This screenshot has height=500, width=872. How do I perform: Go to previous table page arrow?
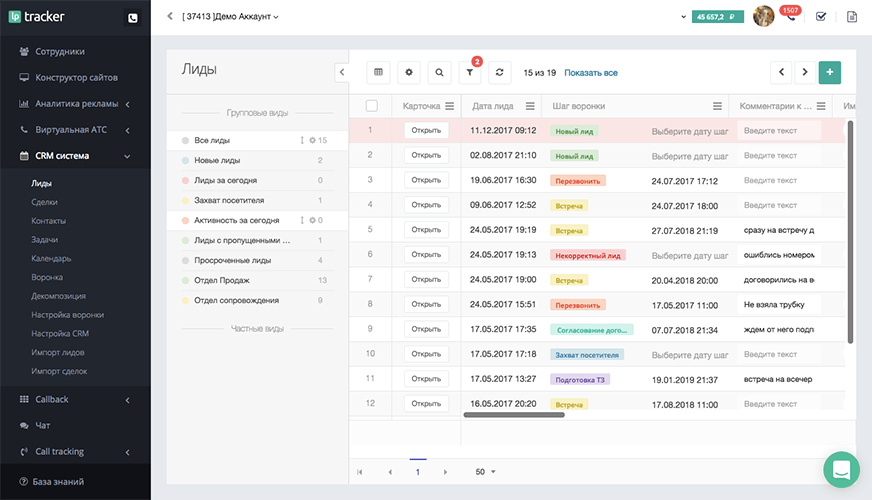point(390,472)
